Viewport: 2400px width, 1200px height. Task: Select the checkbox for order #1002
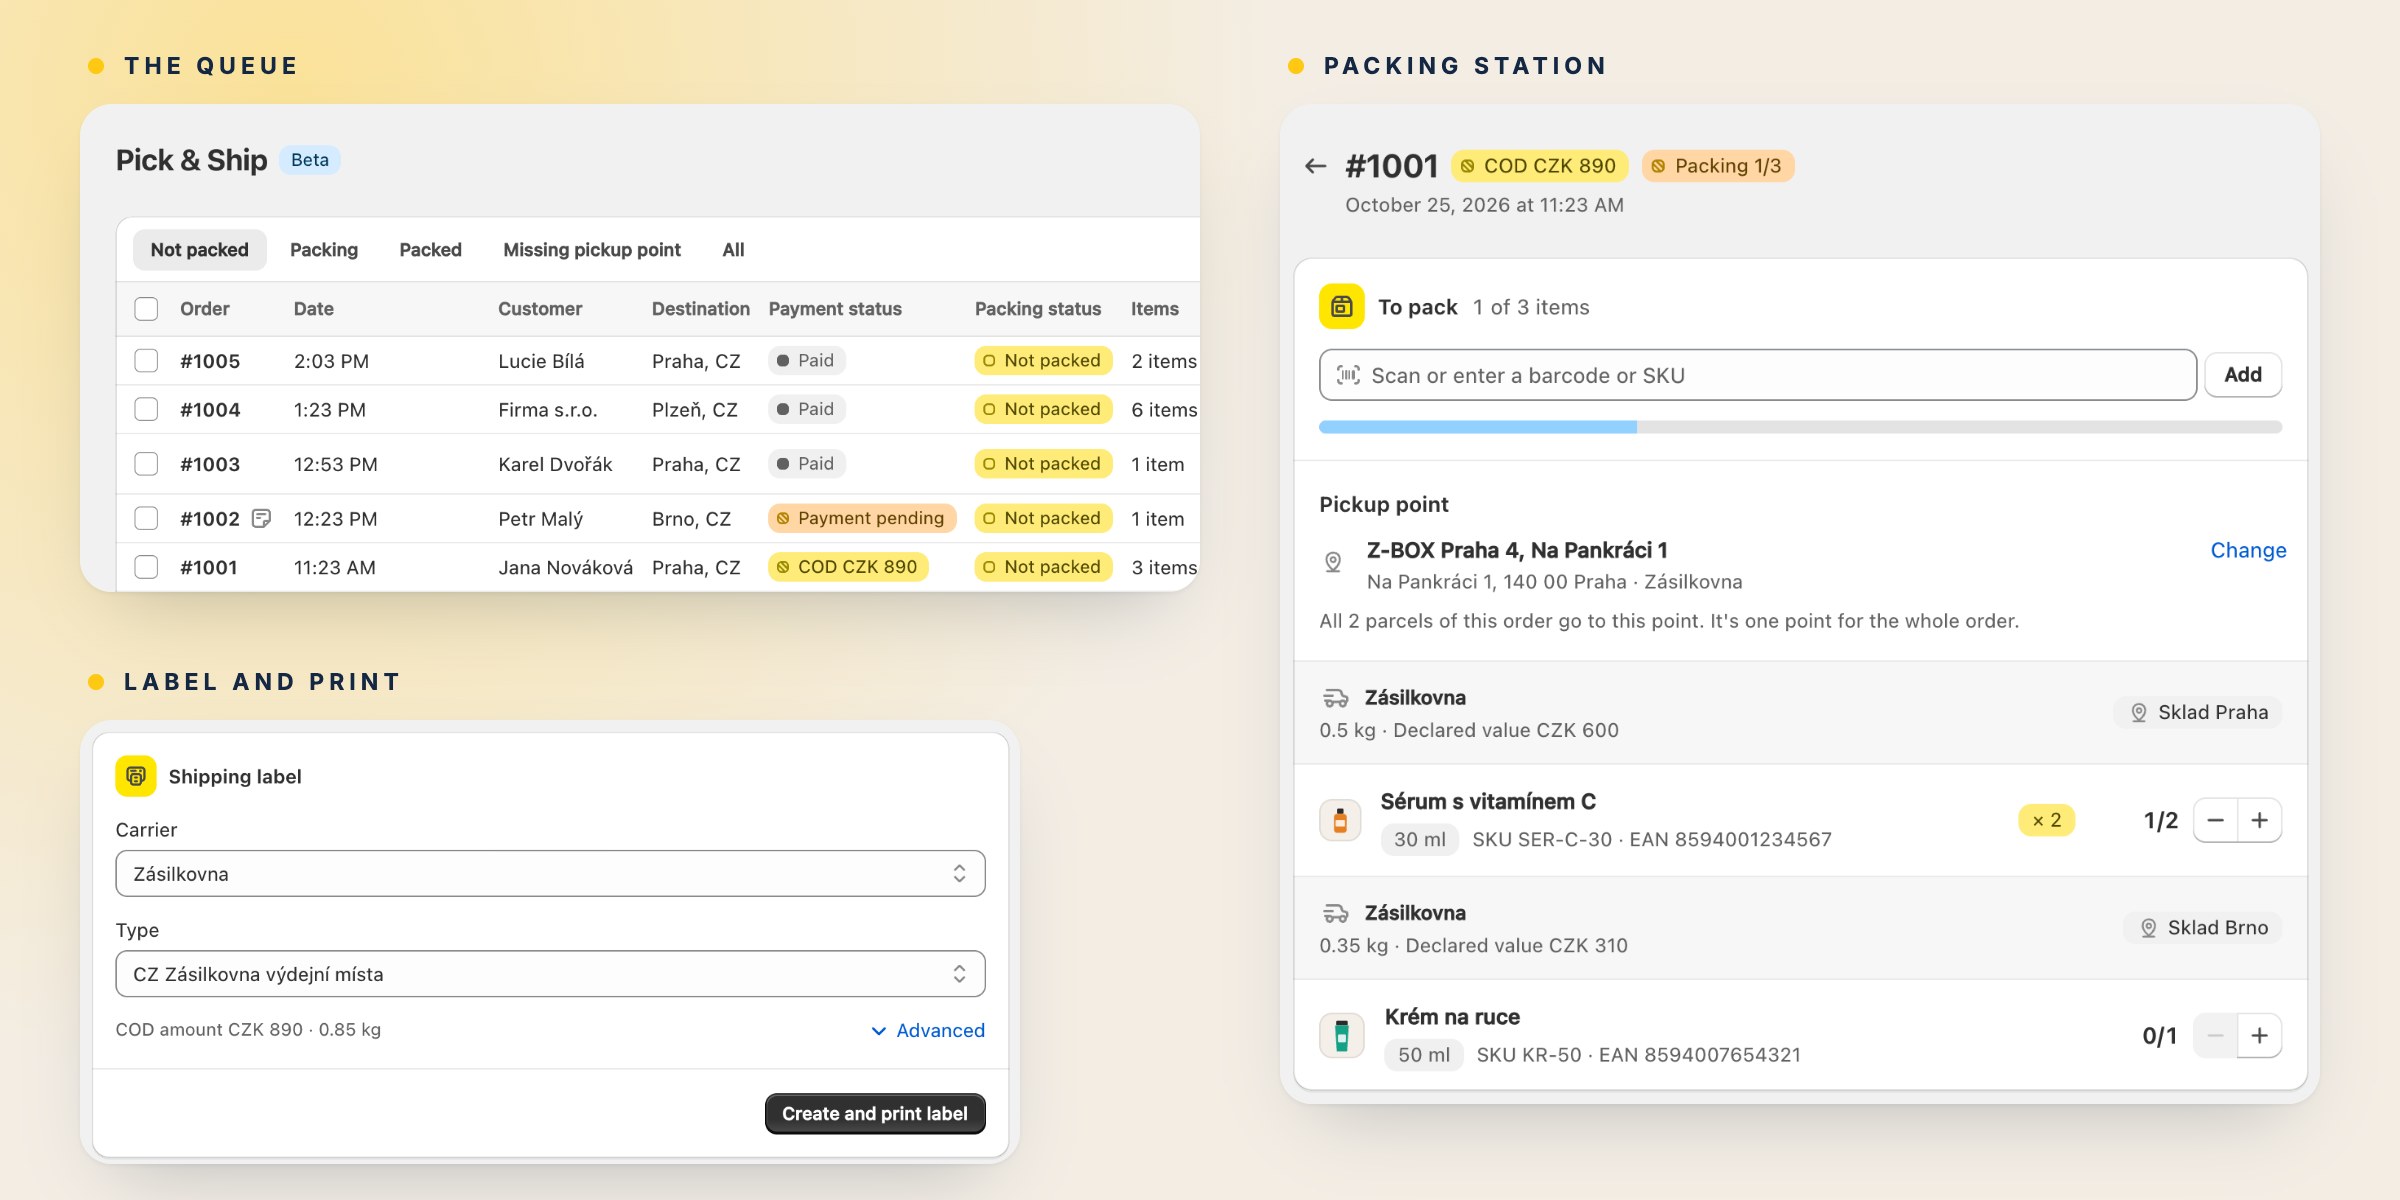click(146, 518)
